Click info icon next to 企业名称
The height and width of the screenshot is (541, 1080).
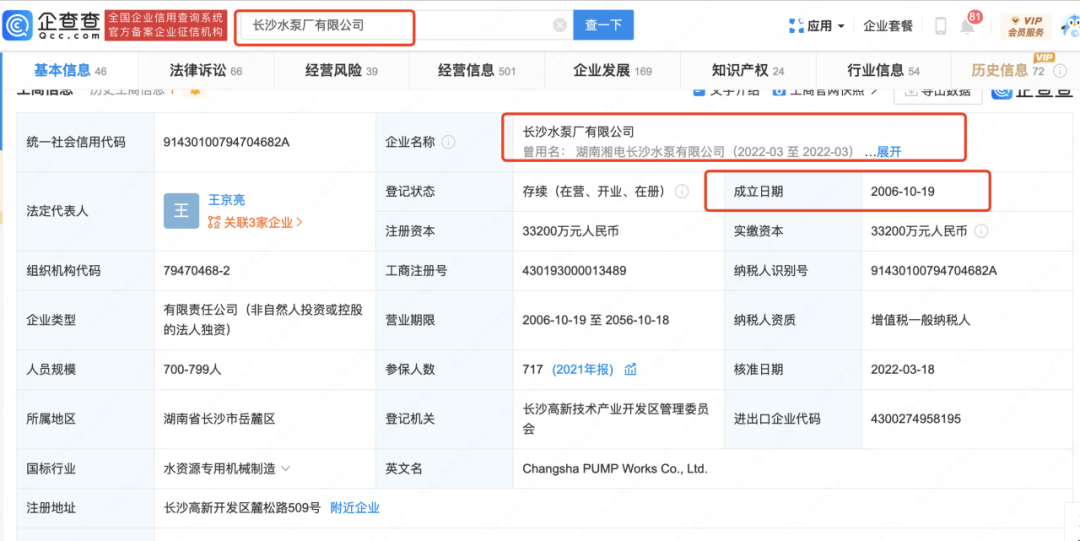point(449,142)
